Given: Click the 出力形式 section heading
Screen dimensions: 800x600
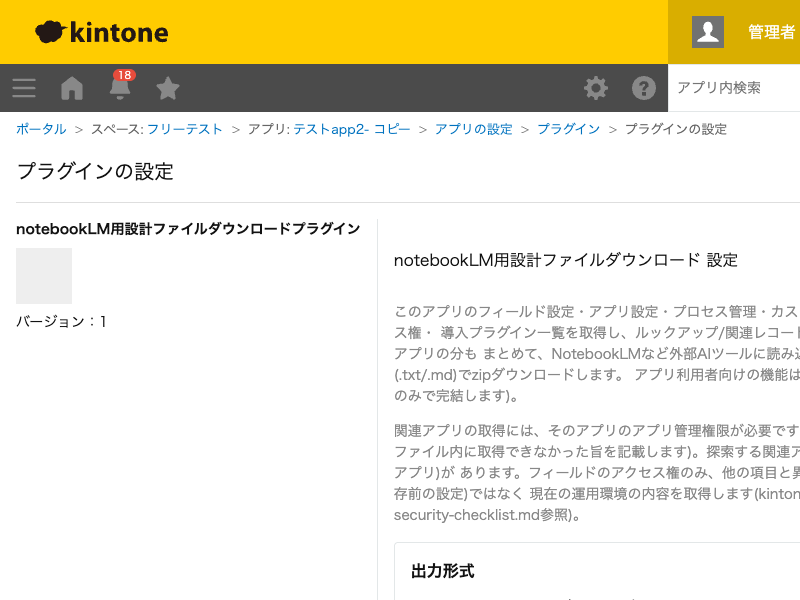Looking at the screenshot, I should click(x=443, y=571).
